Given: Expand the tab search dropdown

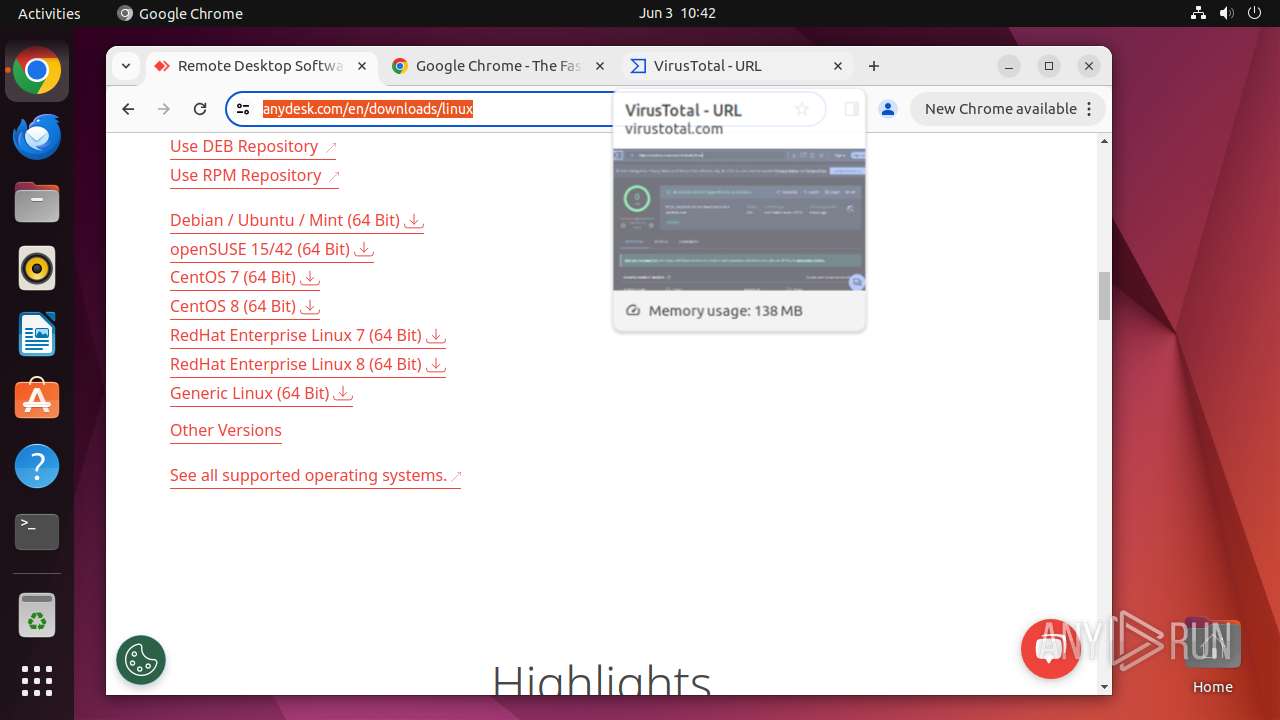Looking at the screenshot, I should tap(126, 66).
